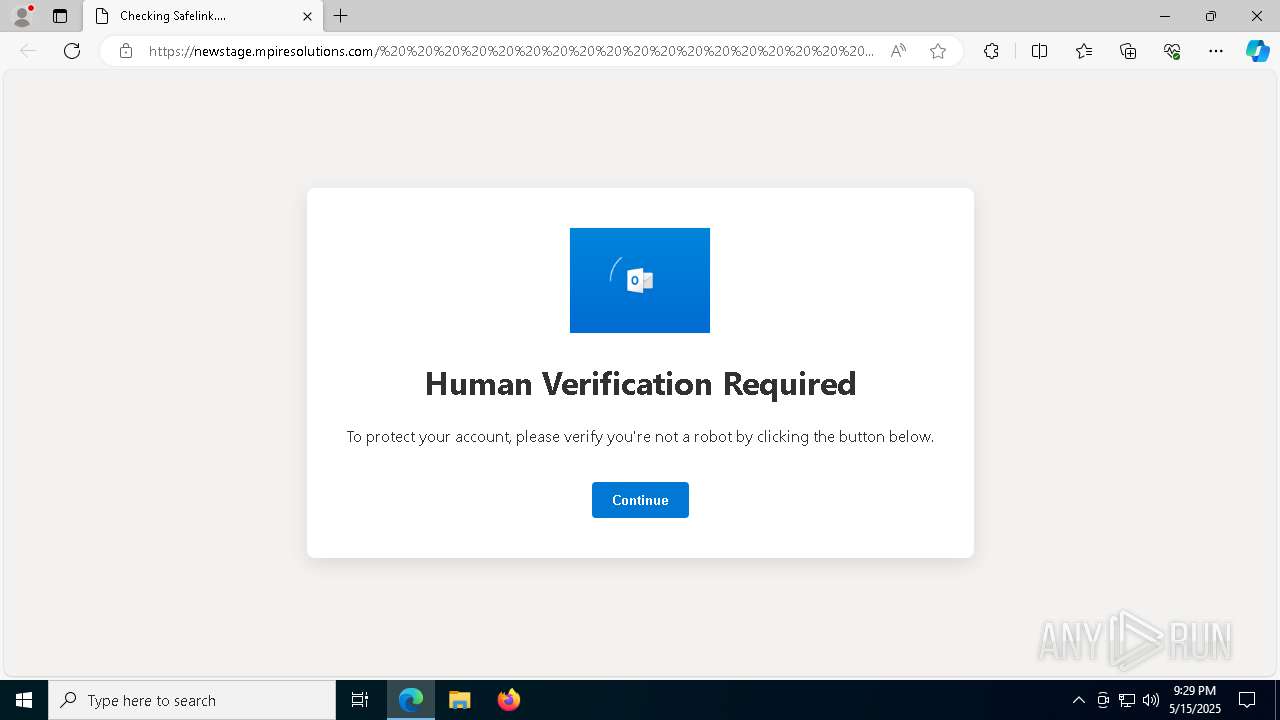
Task: Open the browser profile icon
Action: 21,16
